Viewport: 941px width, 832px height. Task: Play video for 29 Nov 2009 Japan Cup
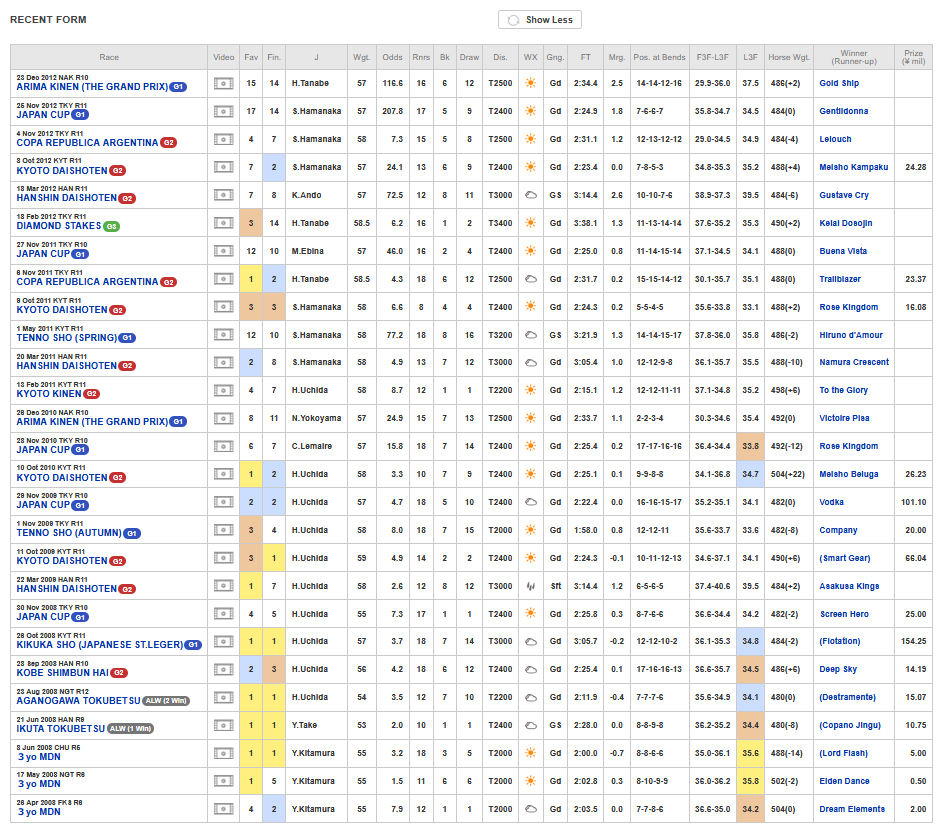(x=223, y=502)
